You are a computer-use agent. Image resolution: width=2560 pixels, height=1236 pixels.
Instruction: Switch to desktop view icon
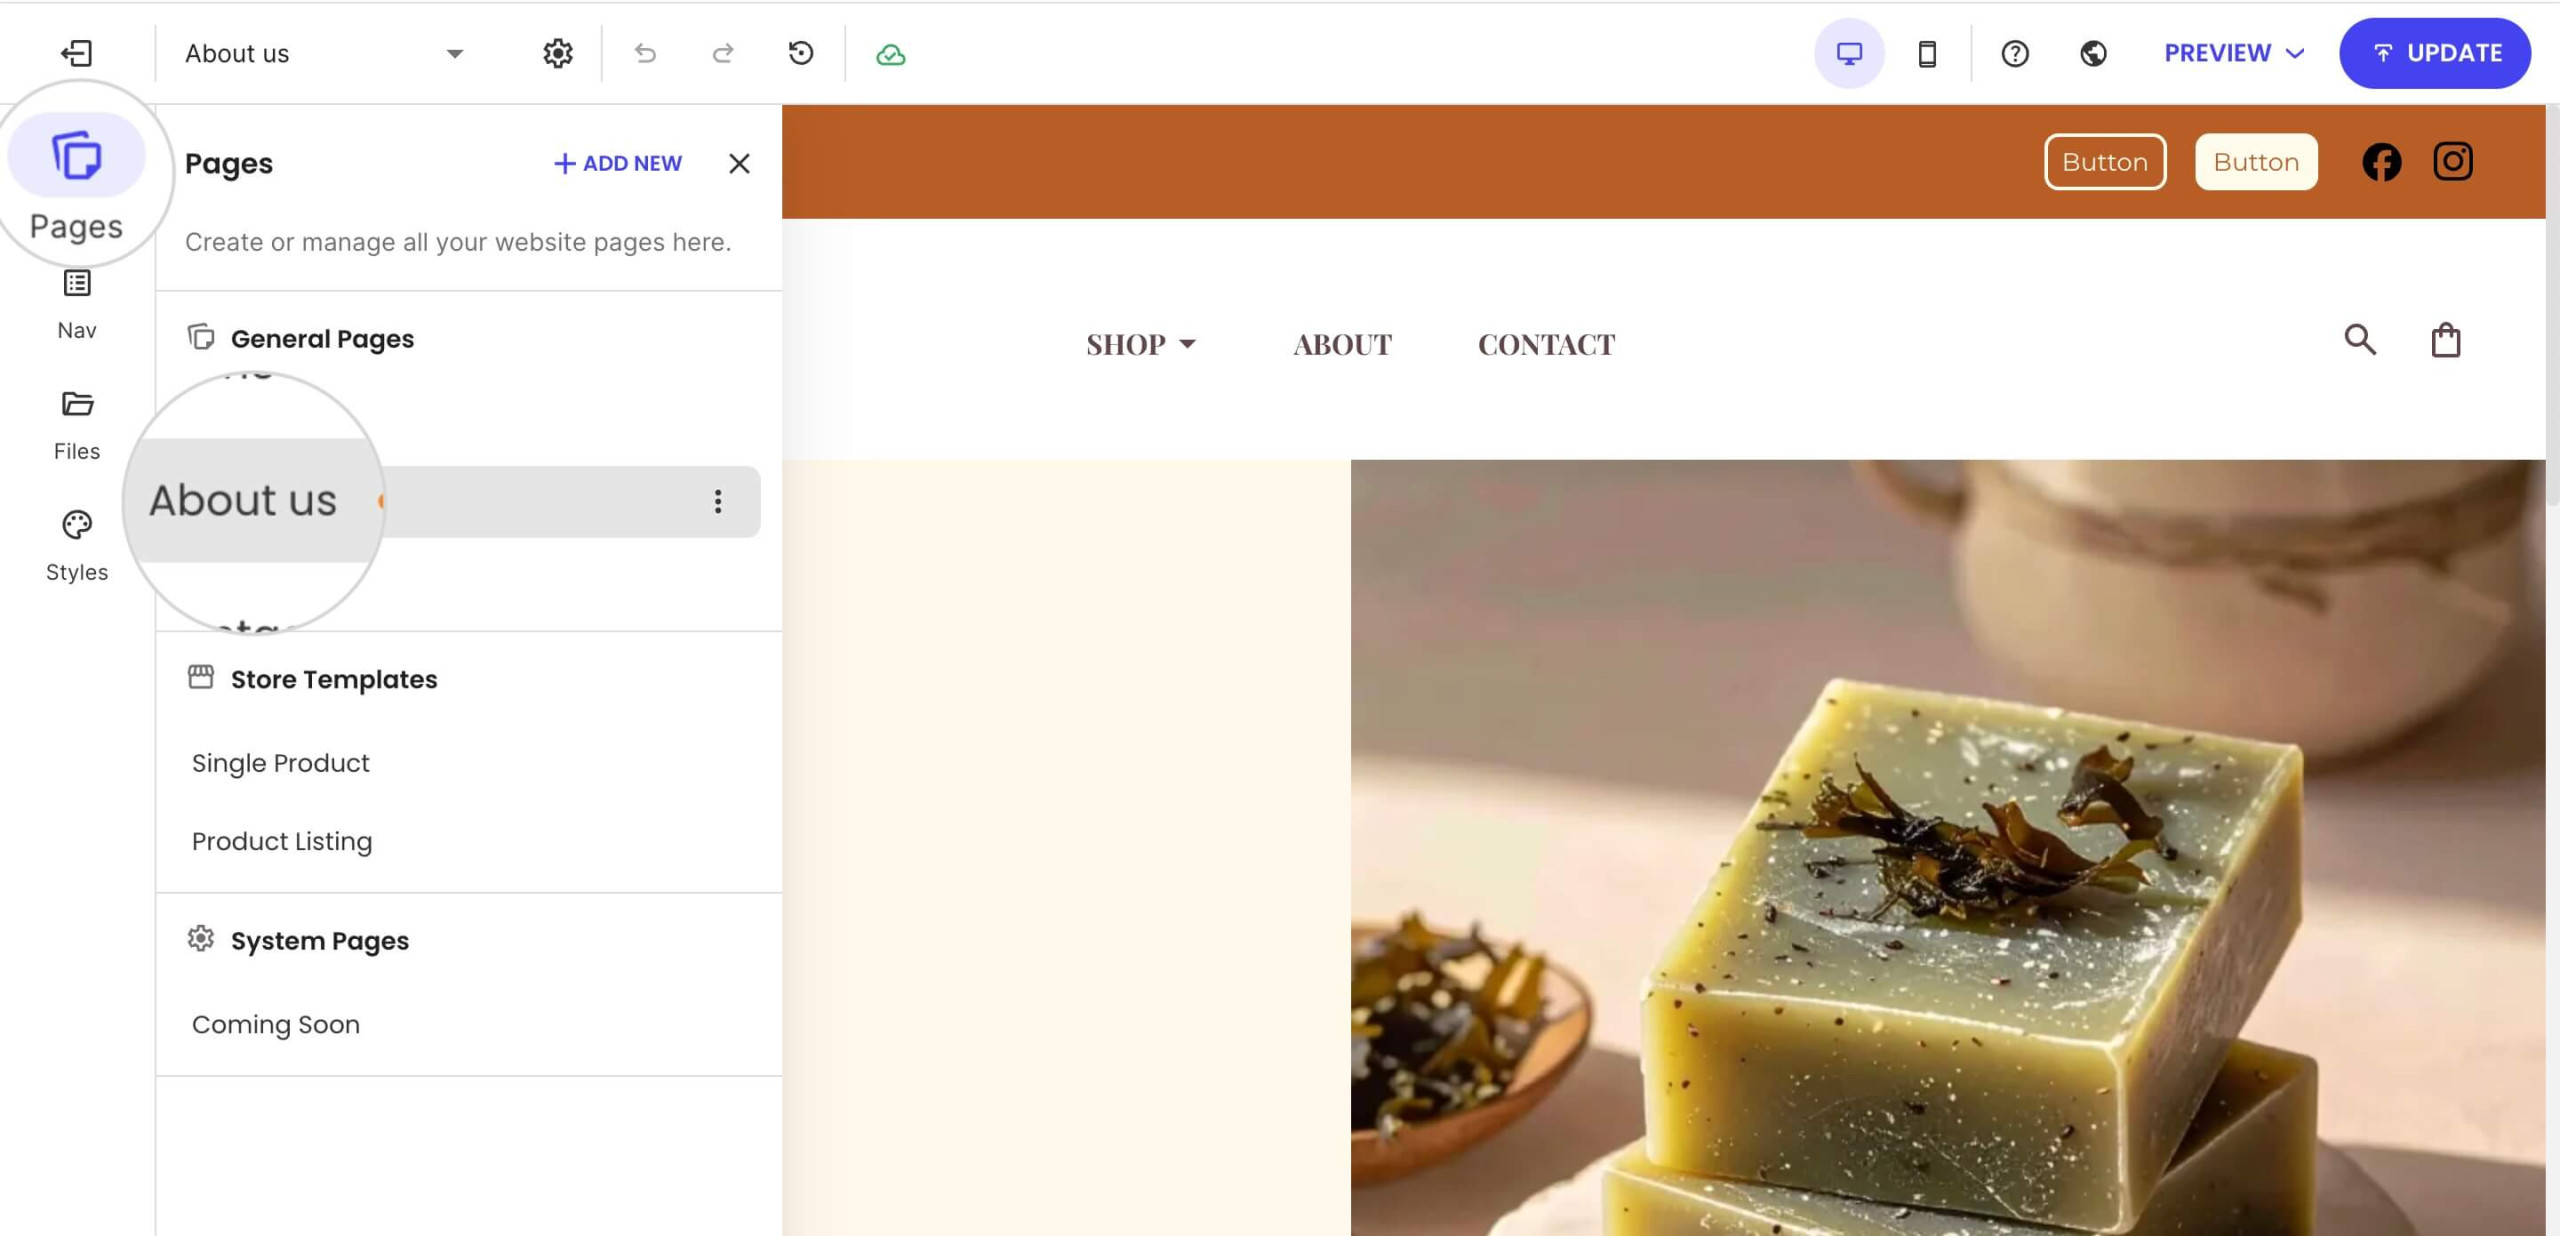(1849, 53)
